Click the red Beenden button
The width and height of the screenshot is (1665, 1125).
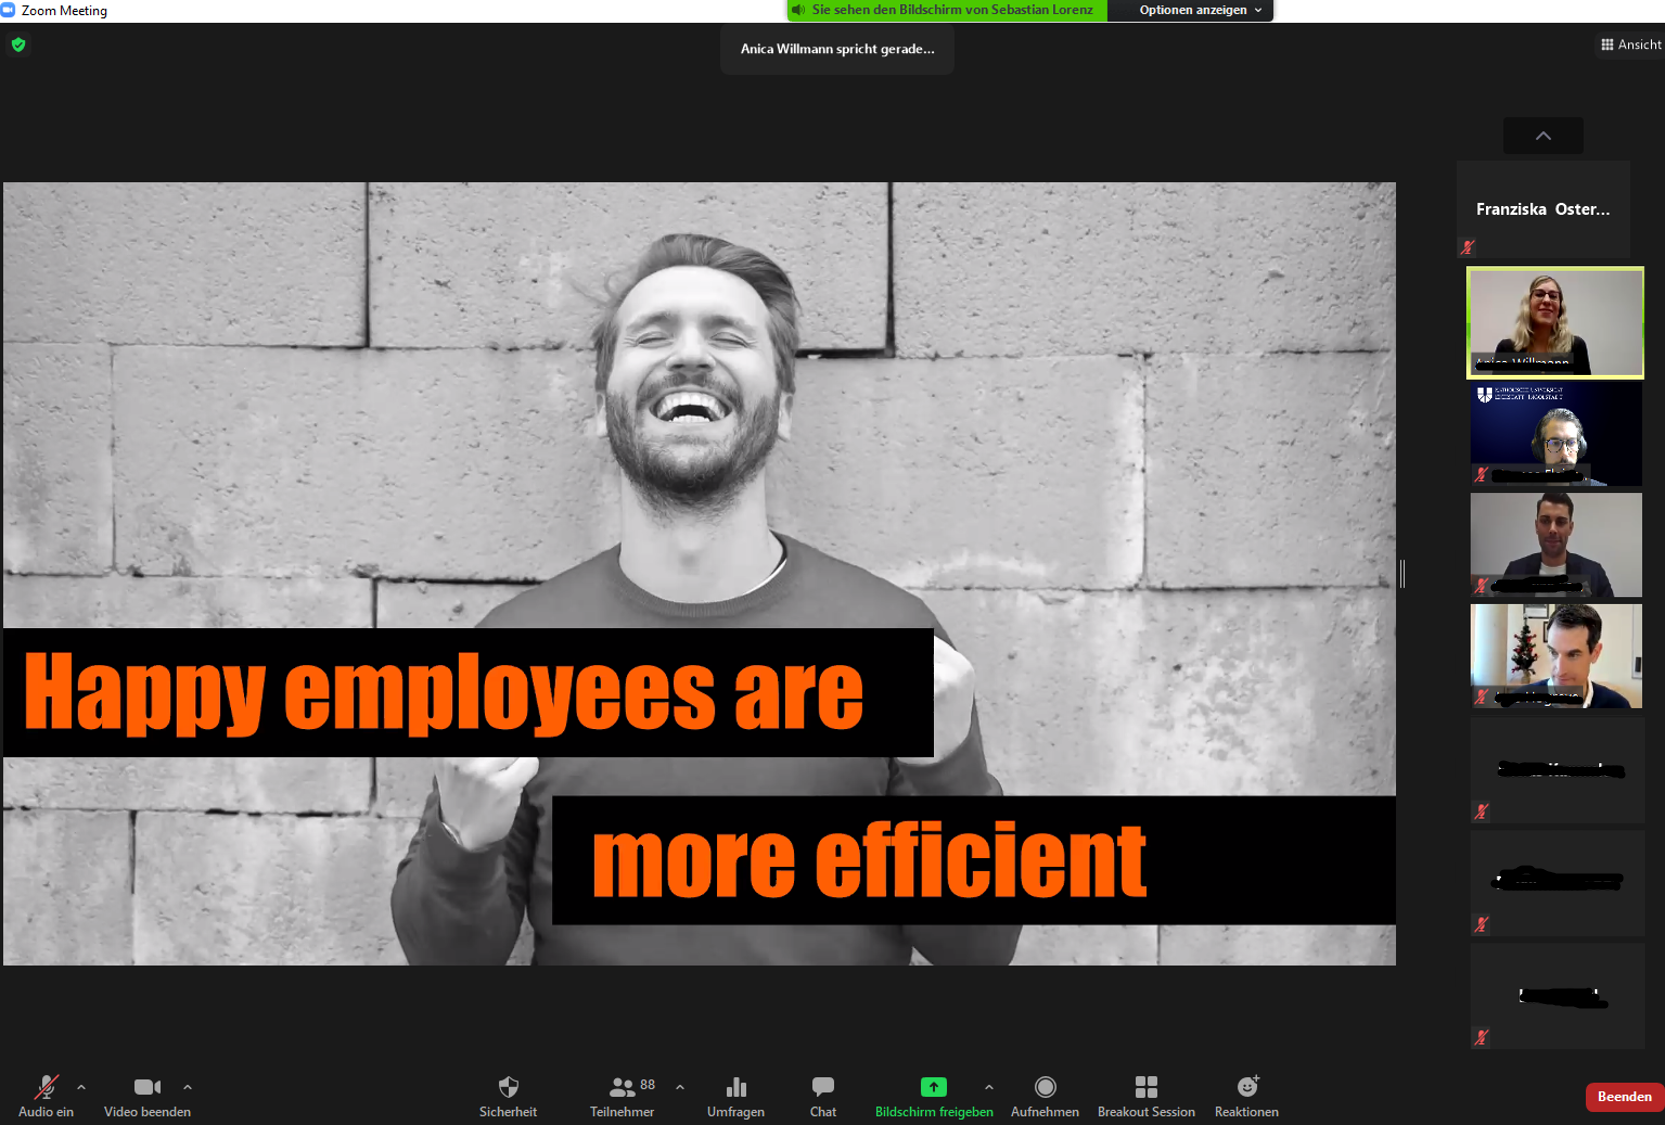(1624, 1097)
